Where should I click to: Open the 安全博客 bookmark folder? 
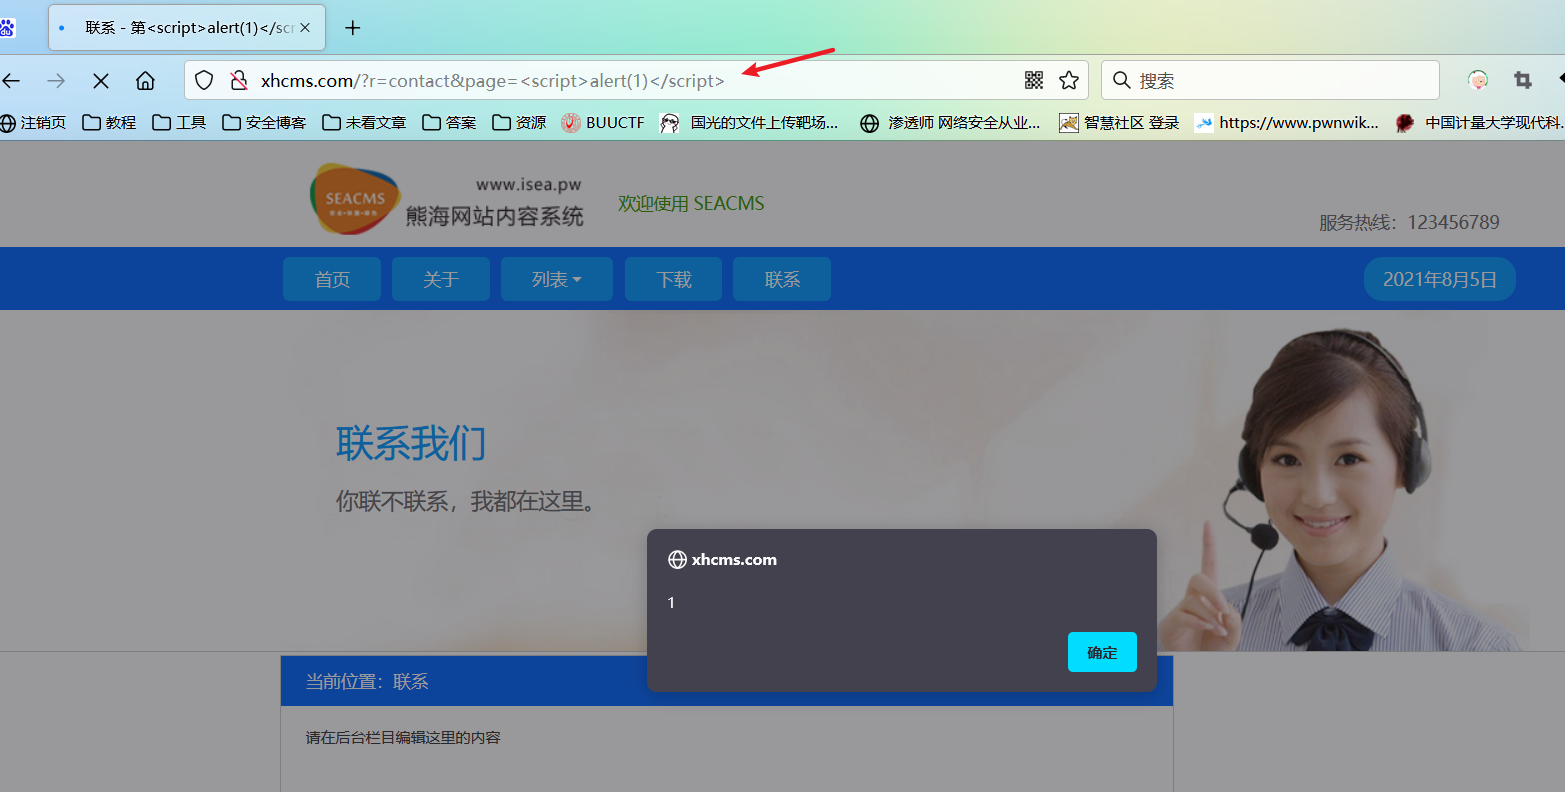tap(264, 122)
